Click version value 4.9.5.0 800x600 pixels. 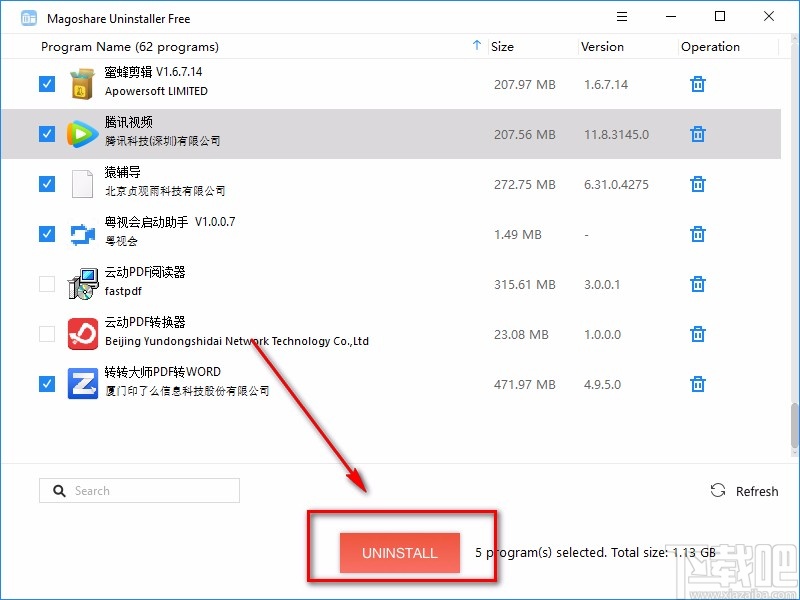(602, 385)
